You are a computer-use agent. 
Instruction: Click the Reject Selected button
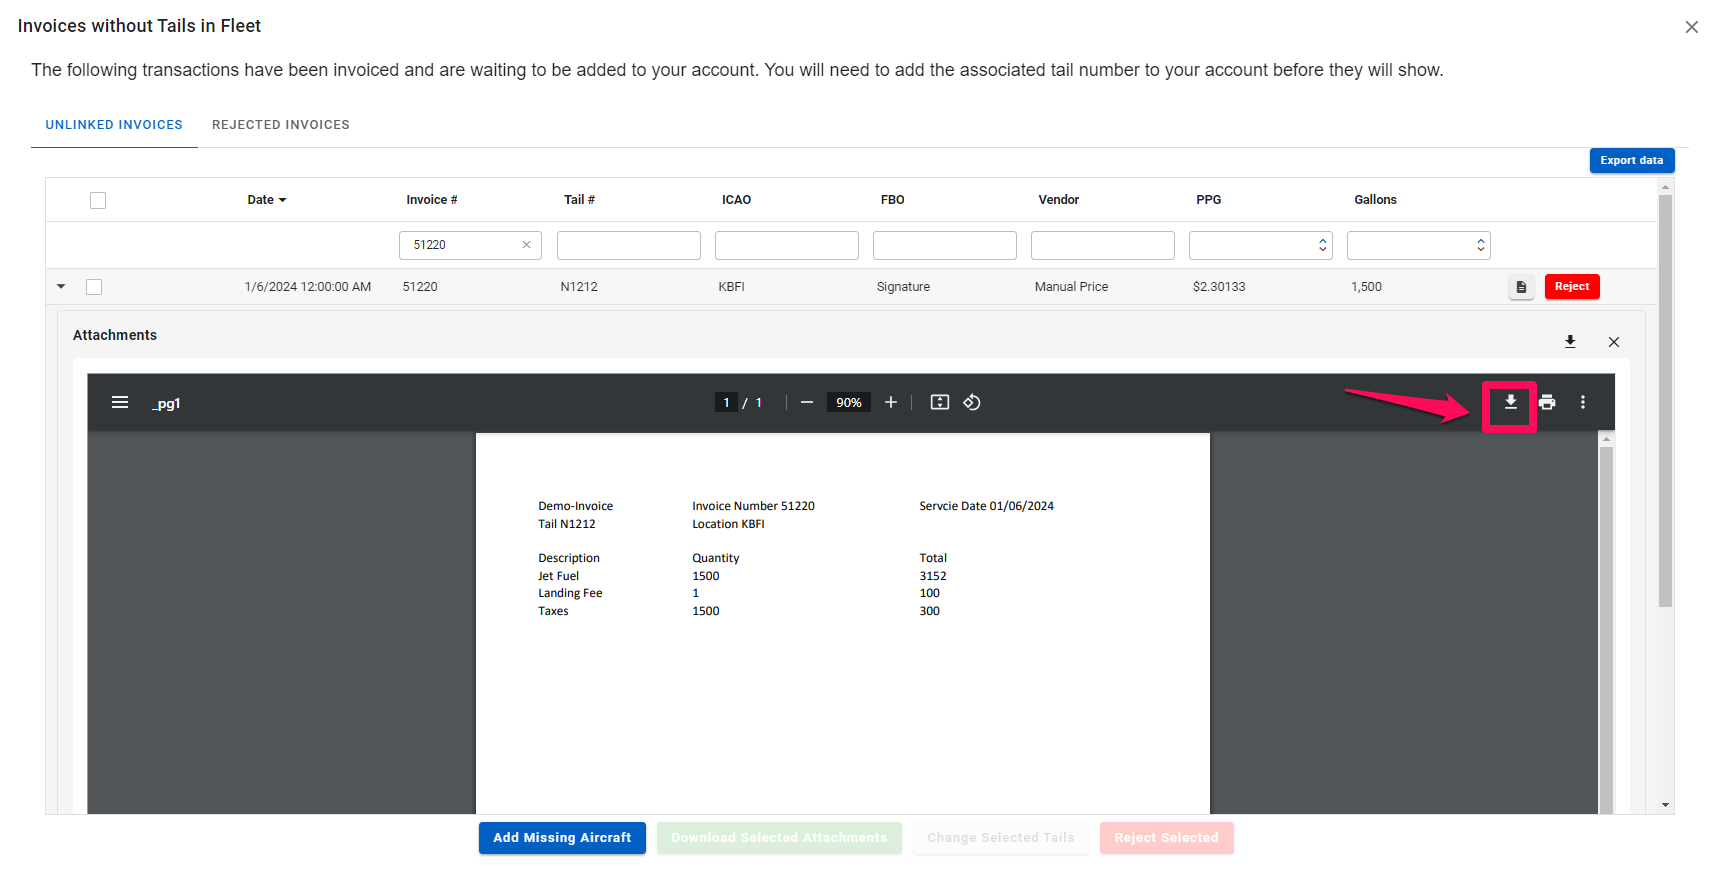[1167, 838]
